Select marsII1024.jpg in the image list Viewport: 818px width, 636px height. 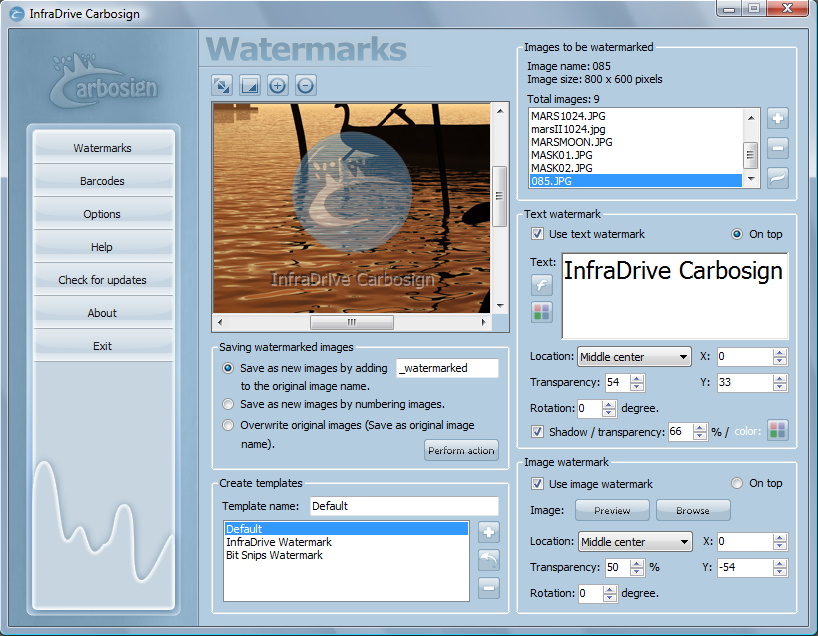click(x=635, y=129)
